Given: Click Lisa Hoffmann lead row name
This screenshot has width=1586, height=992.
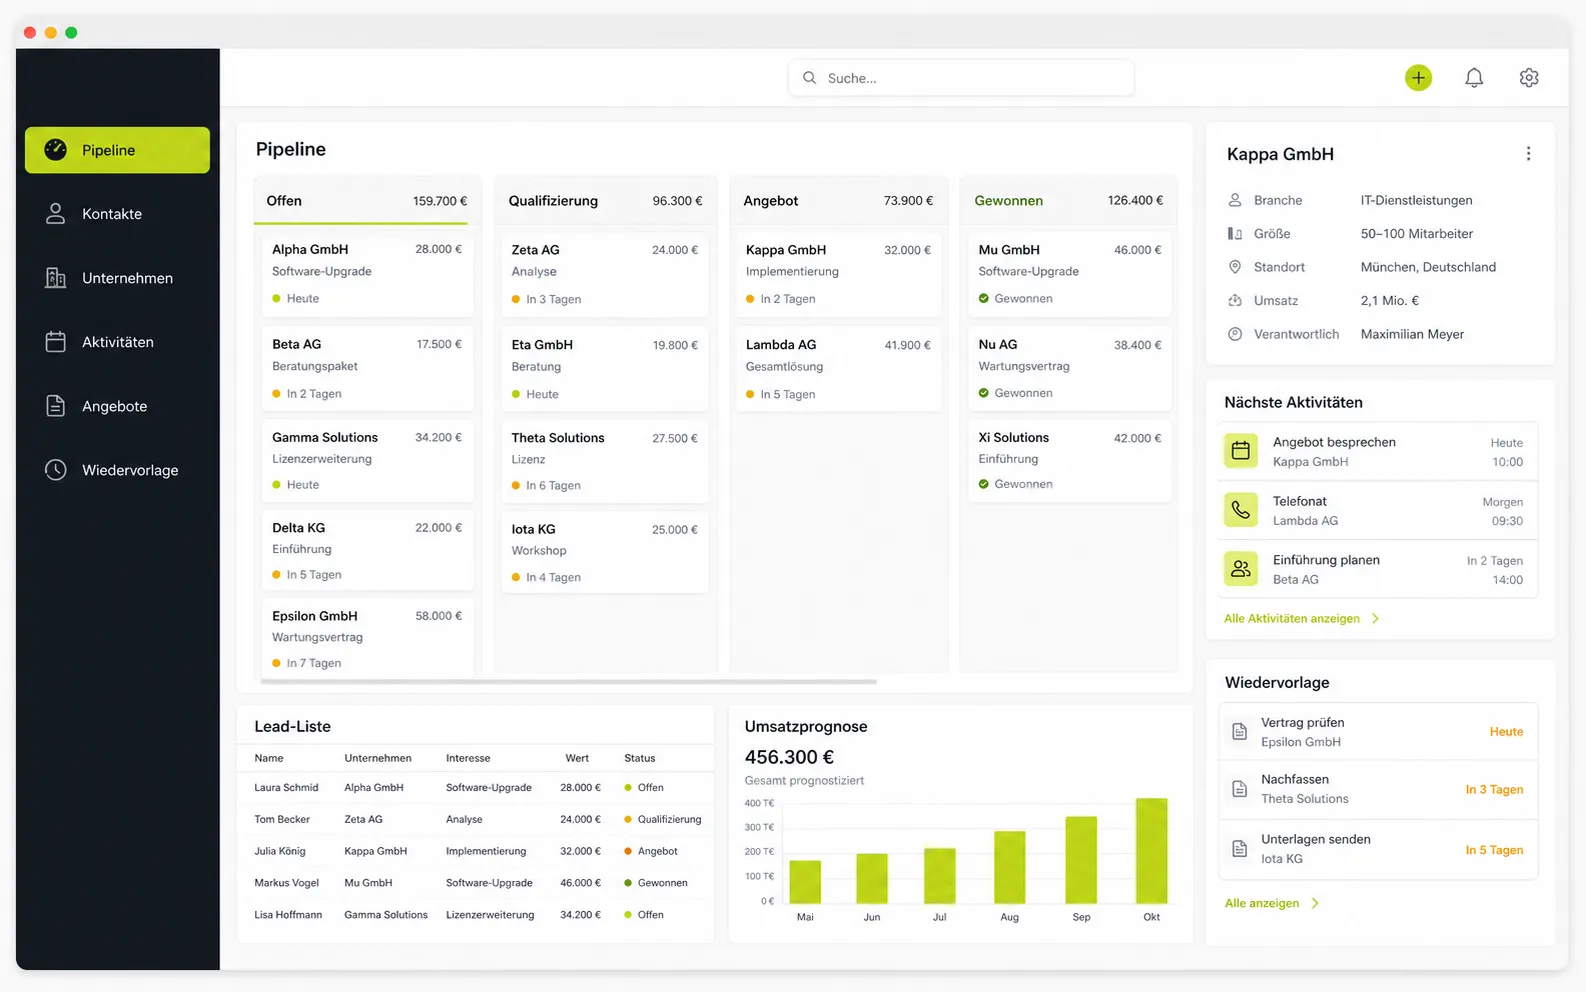Looking at the screenshot, I should 288,915.
